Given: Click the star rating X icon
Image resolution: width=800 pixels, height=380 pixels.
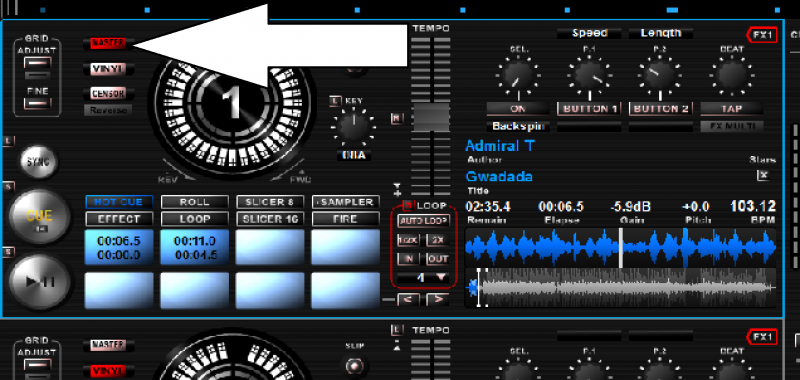Looking at the screenshot, I should click(763, 175).
